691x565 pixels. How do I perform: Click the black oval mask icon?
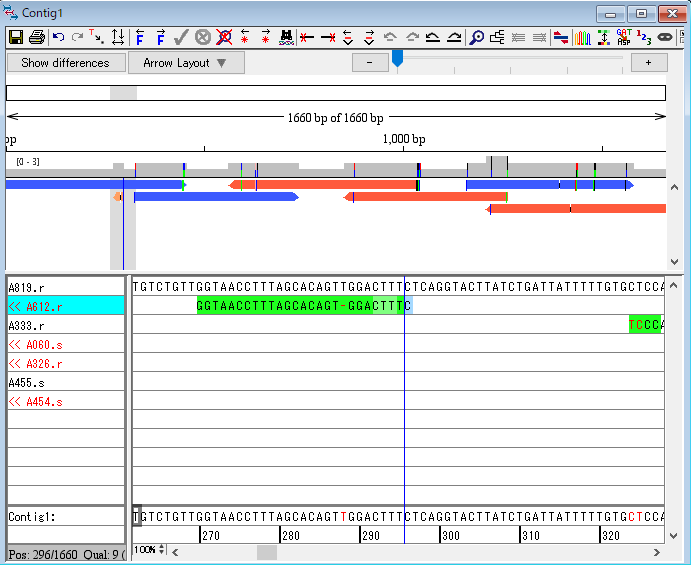pyautogui.click(x=665, y=37)
